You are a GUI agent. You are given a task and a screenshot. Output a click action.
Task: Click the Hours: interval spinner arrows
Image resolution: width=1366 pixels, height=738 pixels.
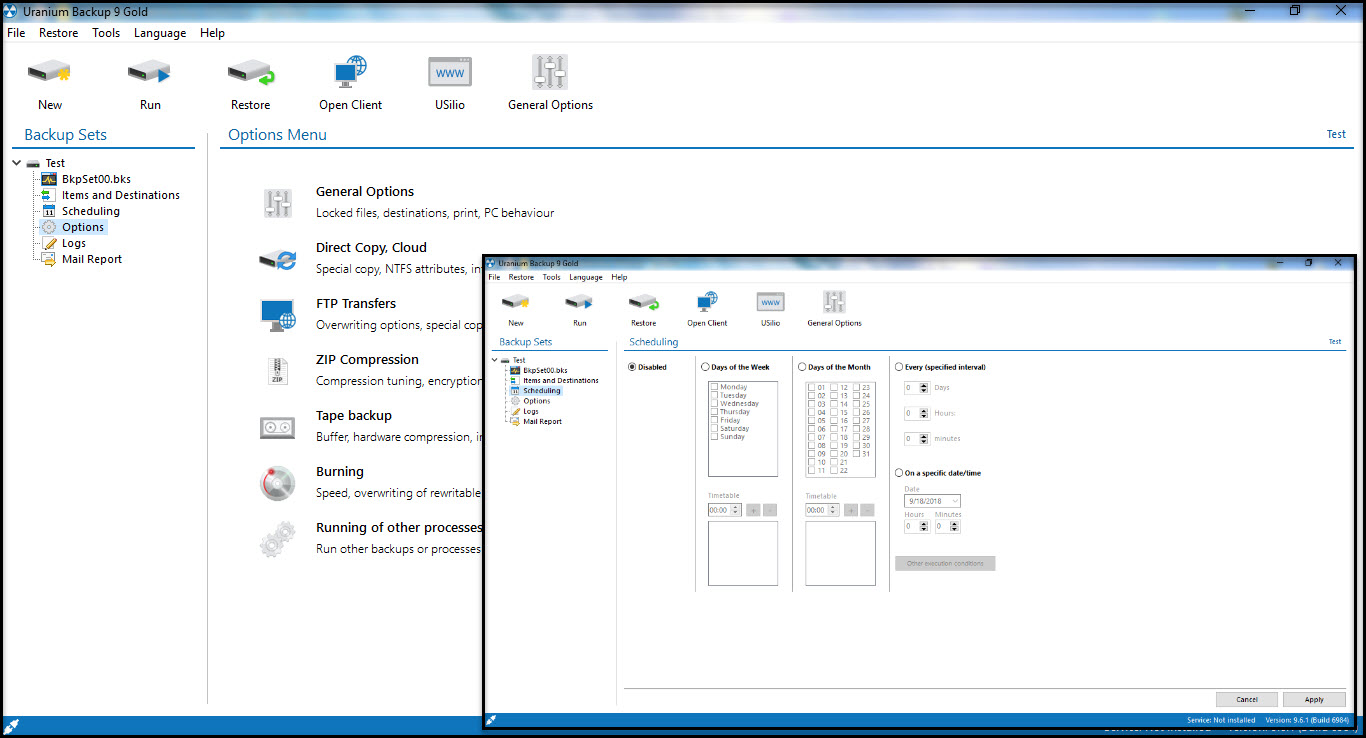tap(924, 413)
